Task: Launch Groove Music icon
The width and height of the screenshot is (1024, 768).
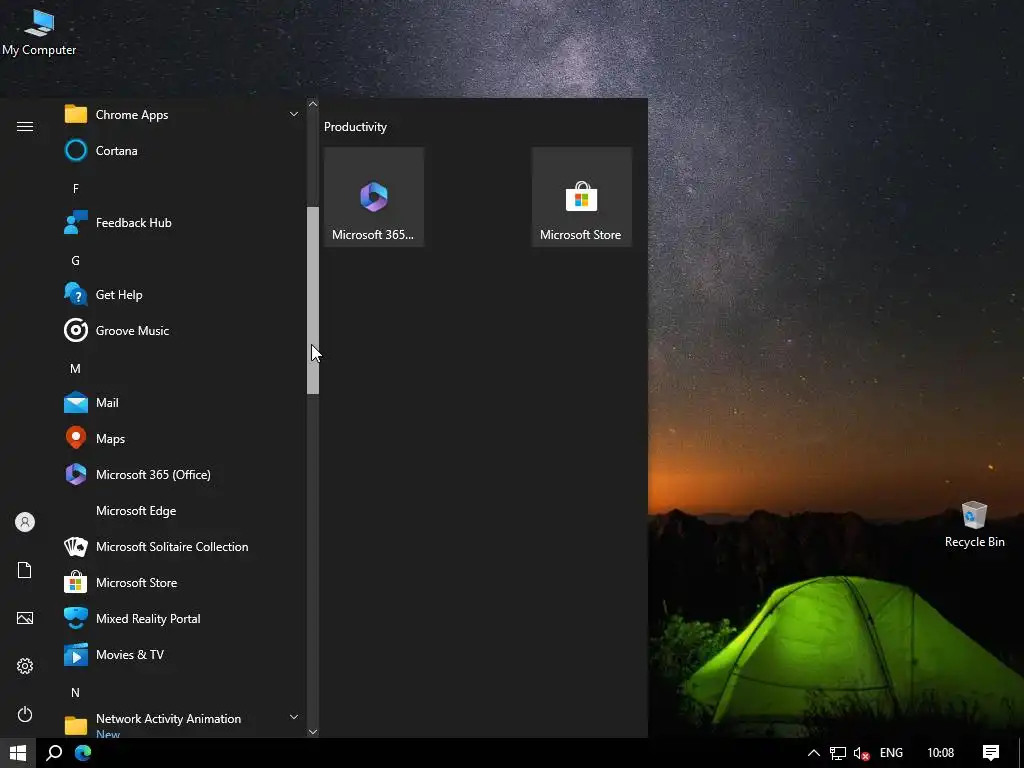Action: click(76, 330)
